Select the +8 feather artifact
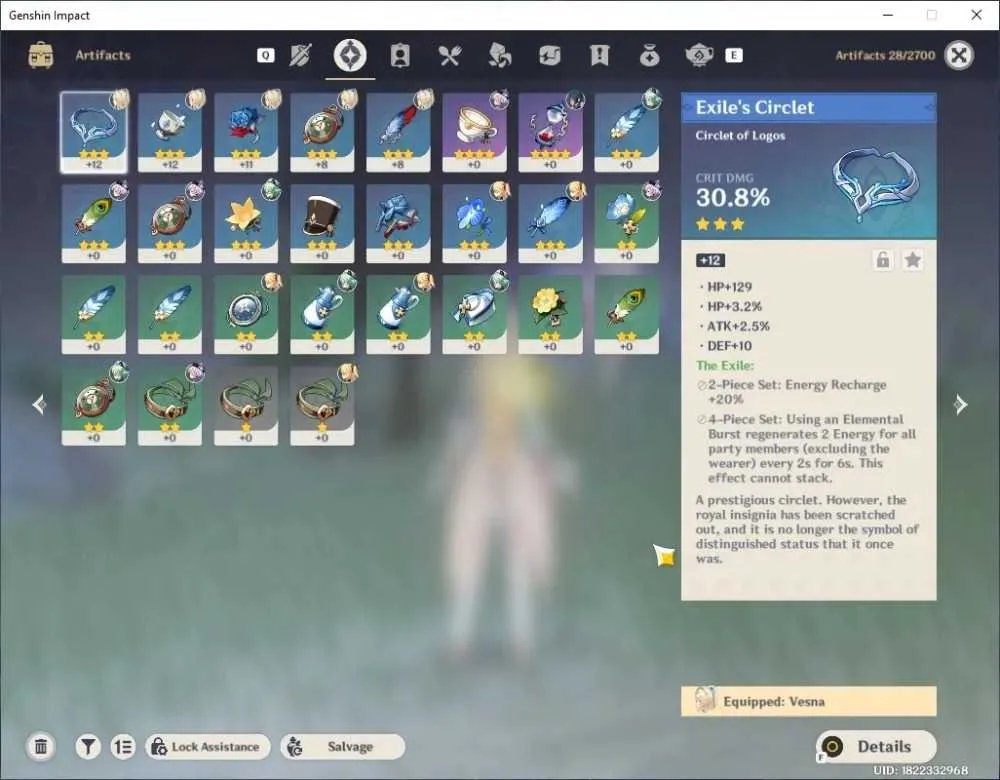Viewport: 1000px width, 780px height. tap(398, 132)
